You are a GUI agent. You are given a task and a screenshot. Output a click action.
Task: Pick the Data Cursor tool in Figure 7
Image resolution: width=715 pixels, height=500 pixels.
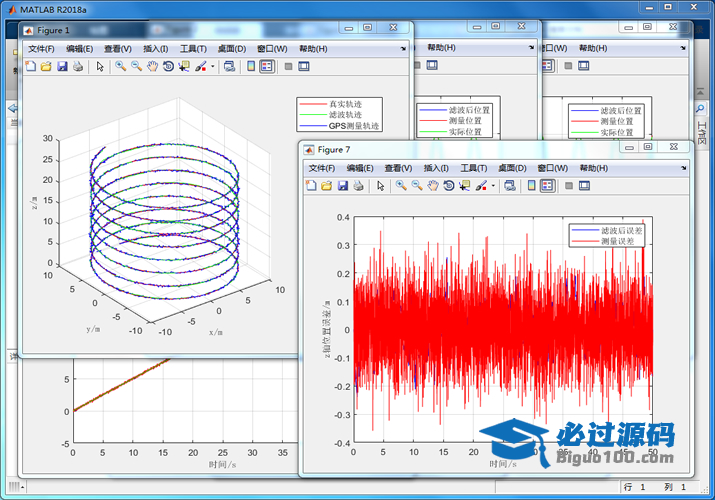464,186
